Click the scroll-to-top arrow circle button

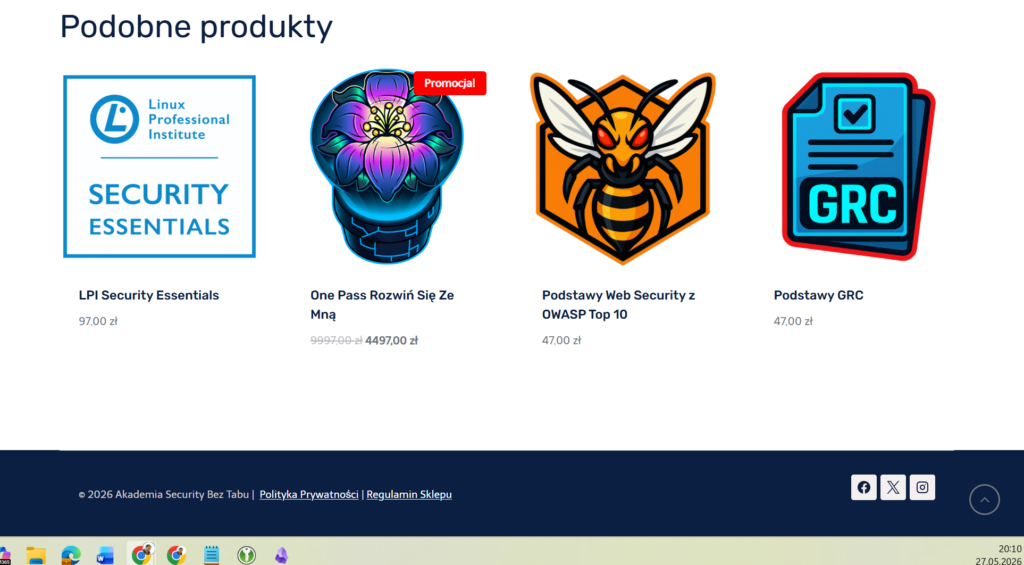pyautogui.click(x=984, y=500)
